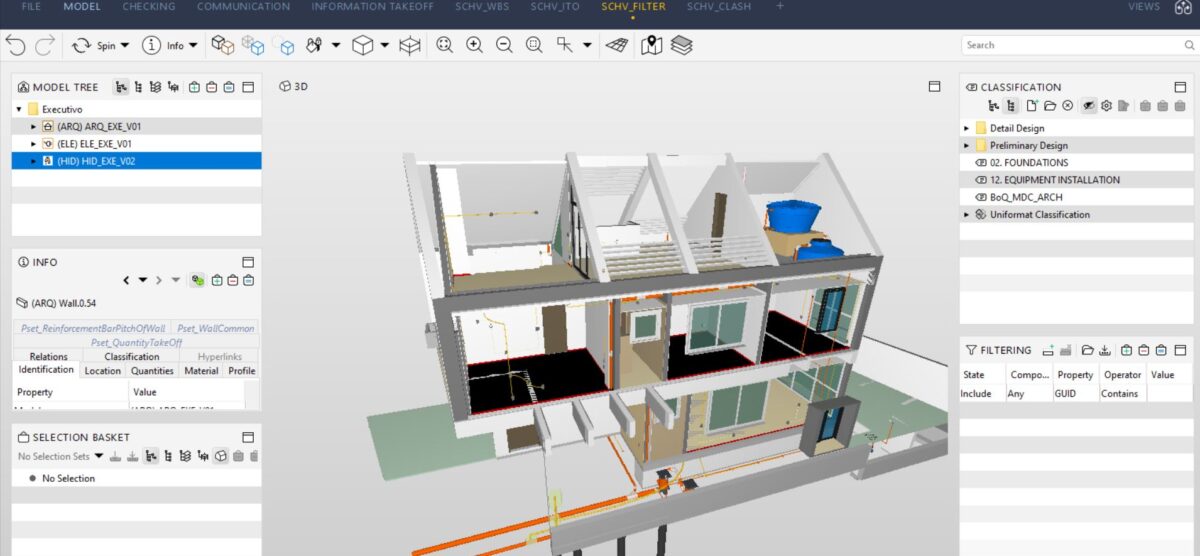Toggle the containment hierarchy view in Model Tree
This screenshot has height=556, width=1200.
(121, 87)
